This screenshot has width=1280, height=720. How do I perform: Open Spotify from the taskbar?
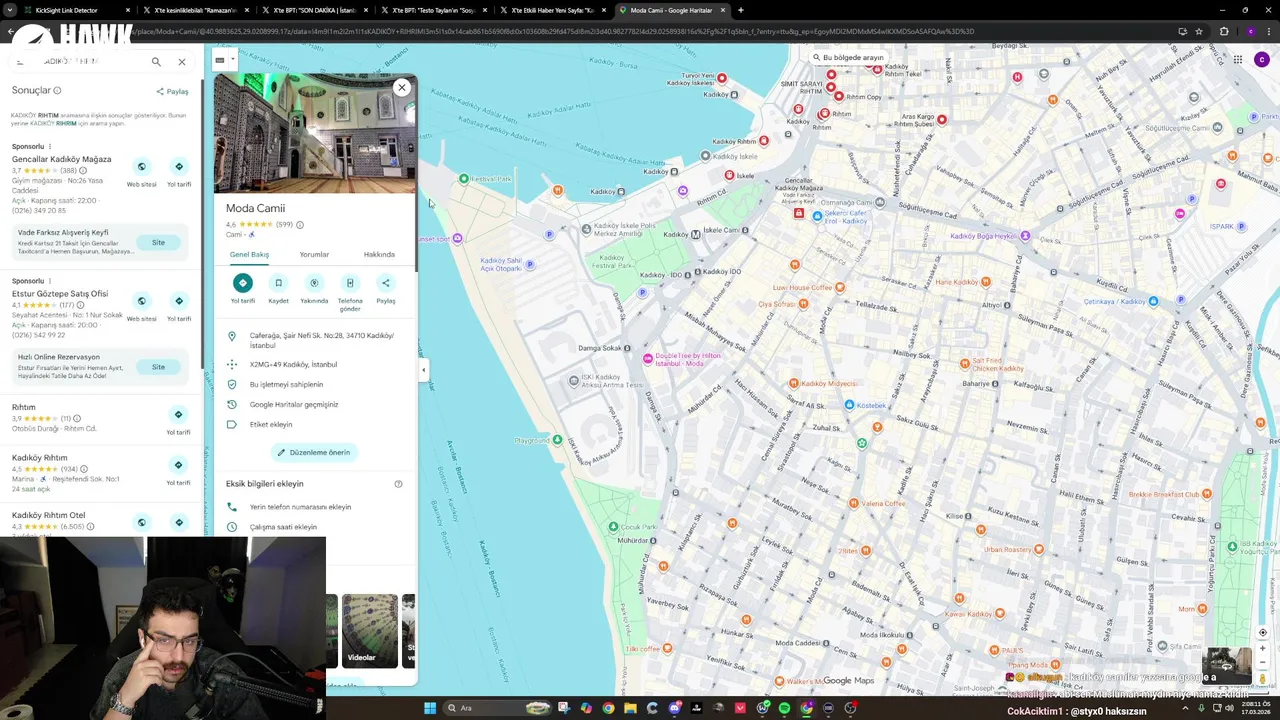[x=785, y=708]
